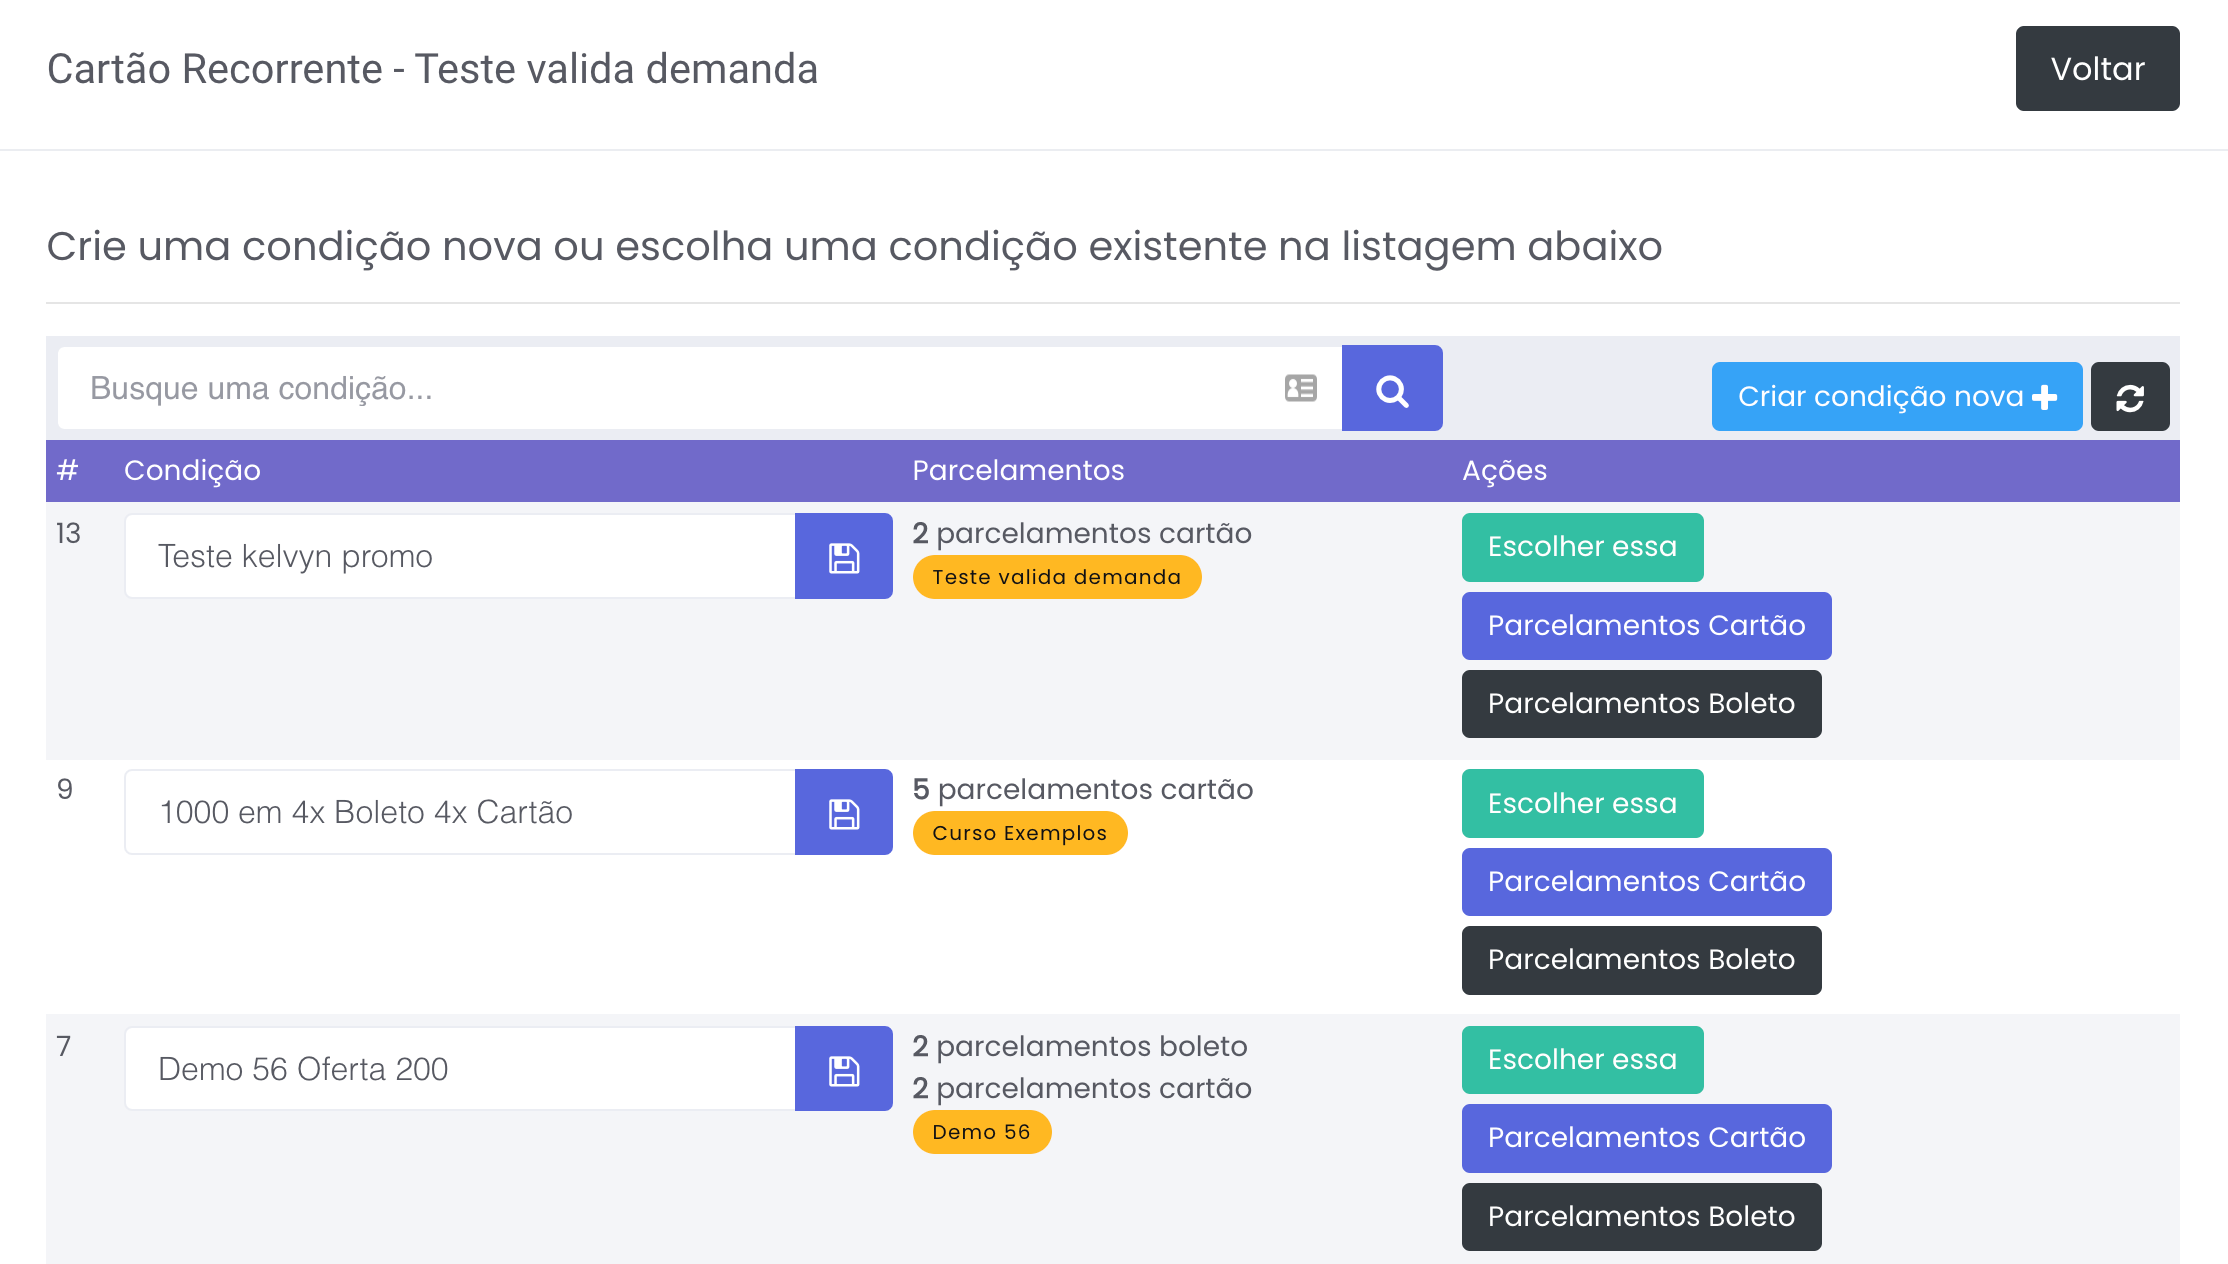2228x1264 pixels.
Task: Save the "Demo 56 Oferta 200" condition name
Action: (843, 1069)
